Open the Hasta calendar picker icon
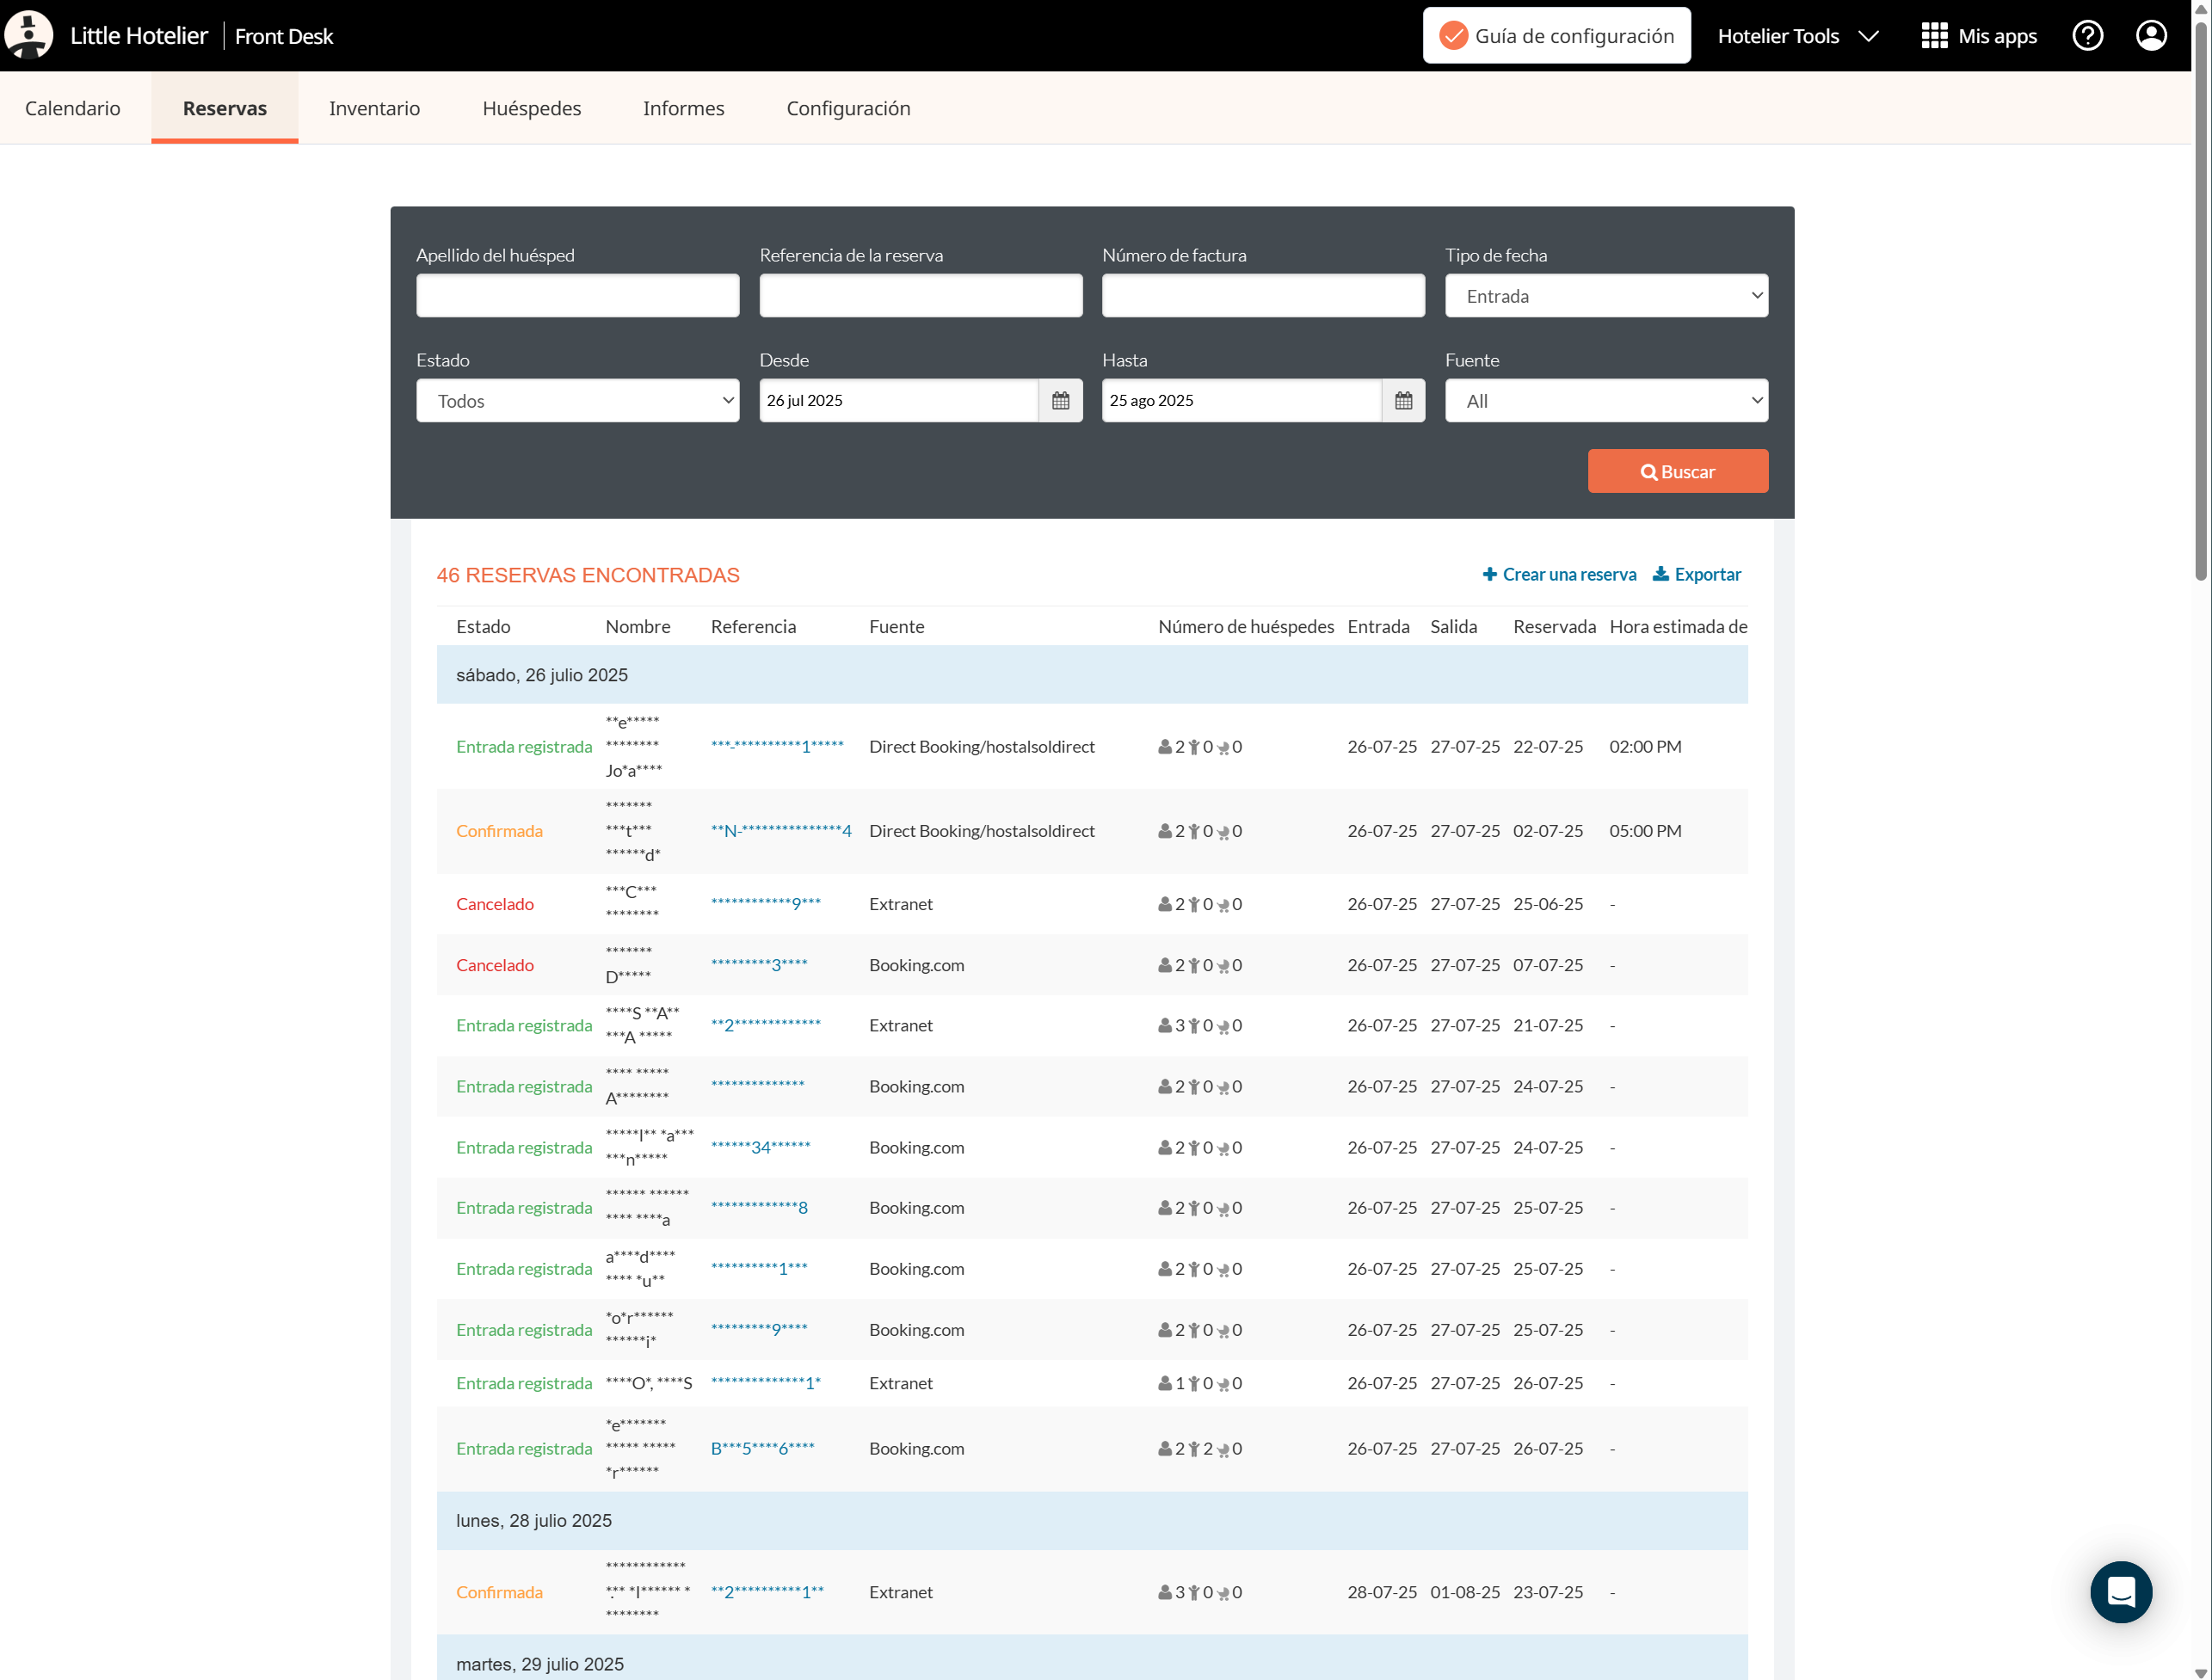This screenshot has width=2212, height=1680. pyautogui.click(x=1403, y=400)
